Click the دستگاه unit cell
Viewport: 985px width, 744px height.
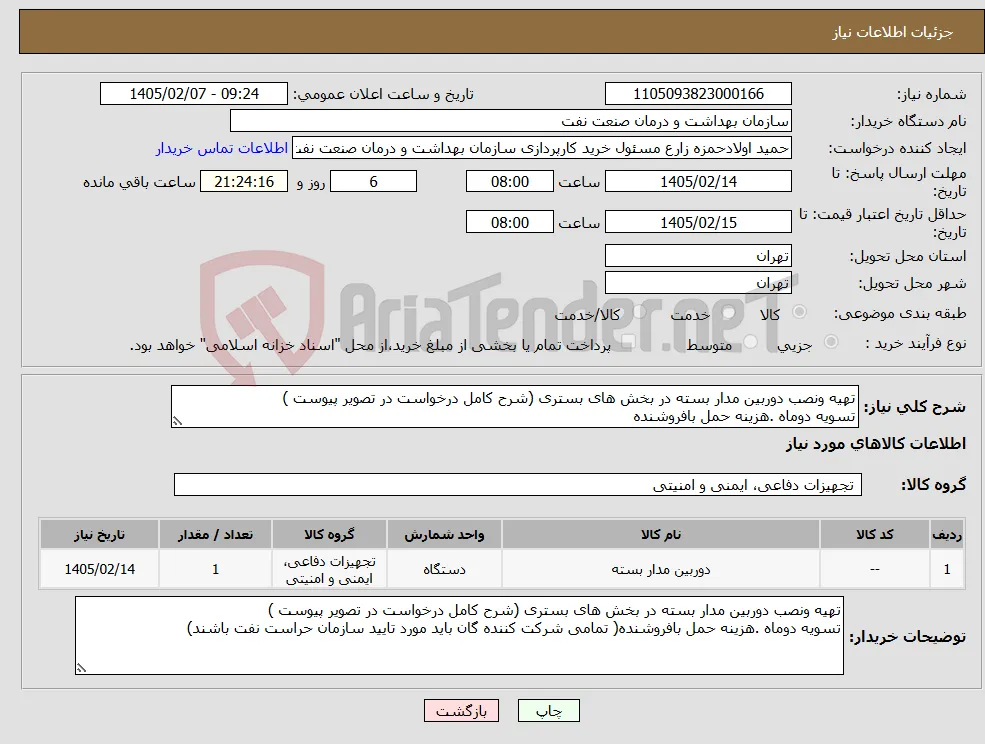(444, 569)
